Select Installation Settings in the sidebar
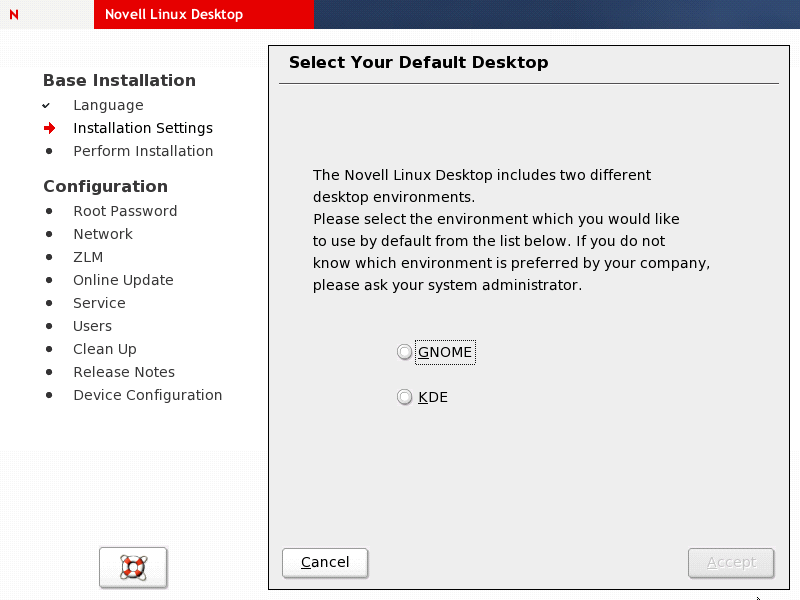Image resolution: width=800 pixels, height=600 pixels. (x=143, y=128)
